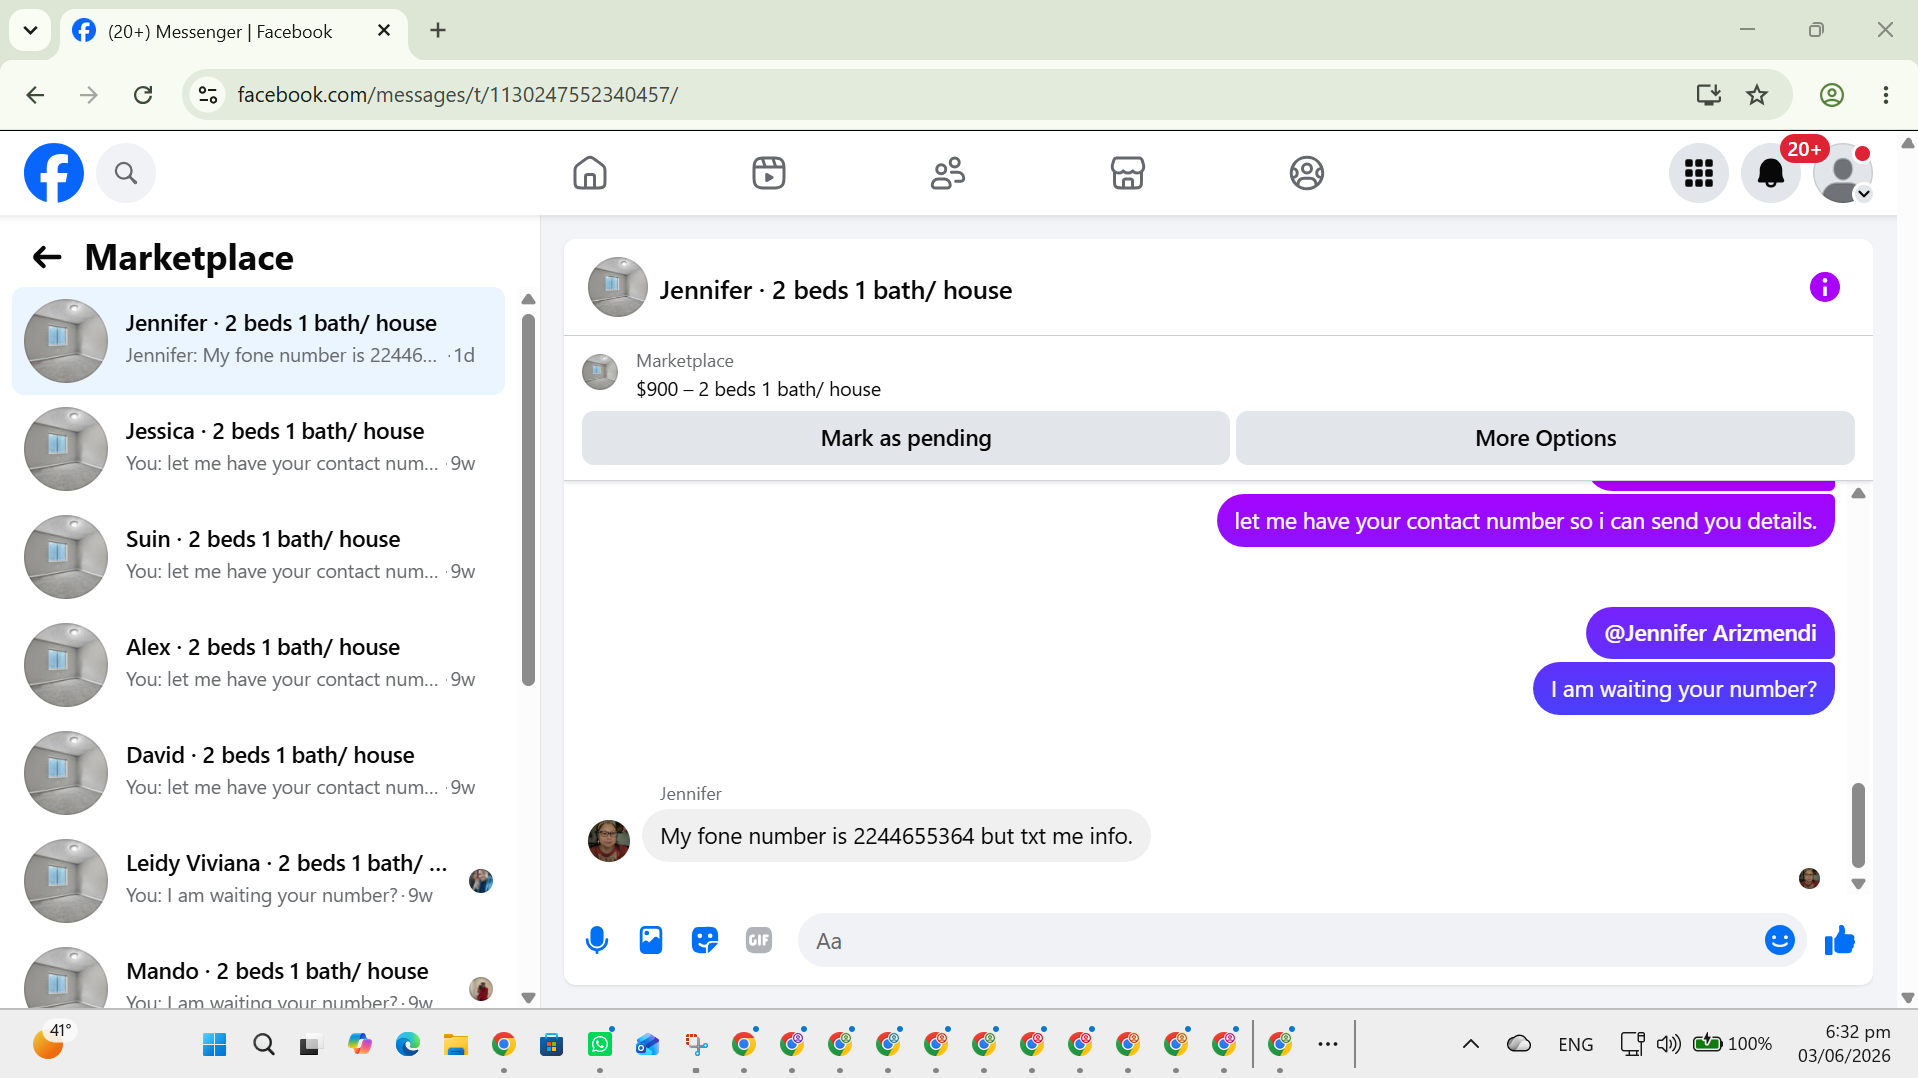Choose a sticker icon

tap(705, 940)
